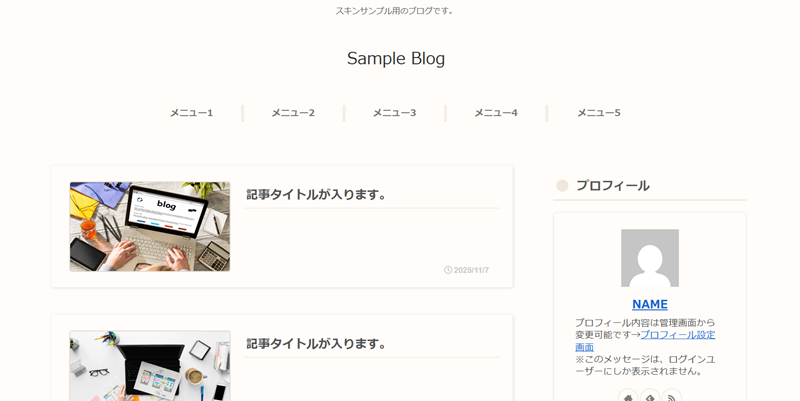Click the middle profile icon button

650,397
